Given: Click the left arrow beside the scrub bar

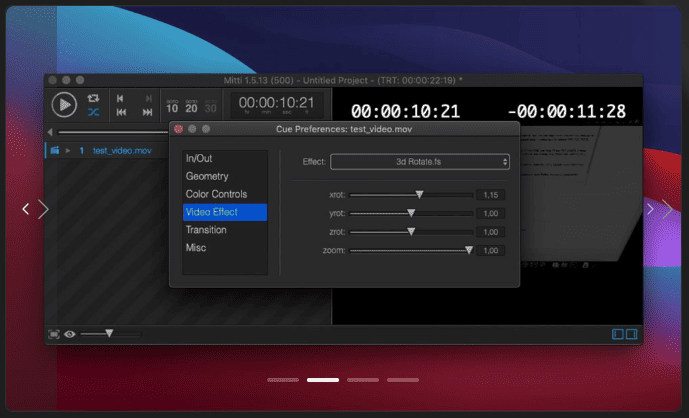Looking at the screenshot, I should 50,132.
